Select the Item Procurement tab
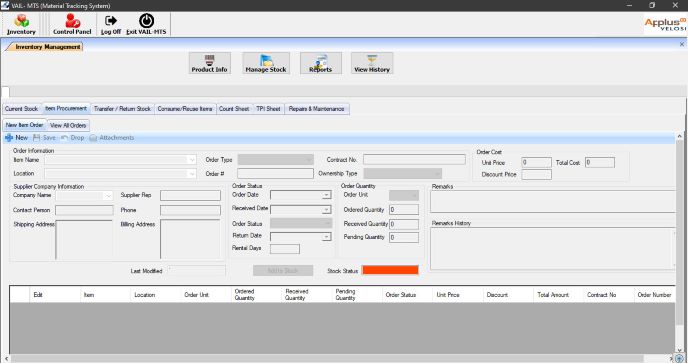 click(x=66, y=108)
